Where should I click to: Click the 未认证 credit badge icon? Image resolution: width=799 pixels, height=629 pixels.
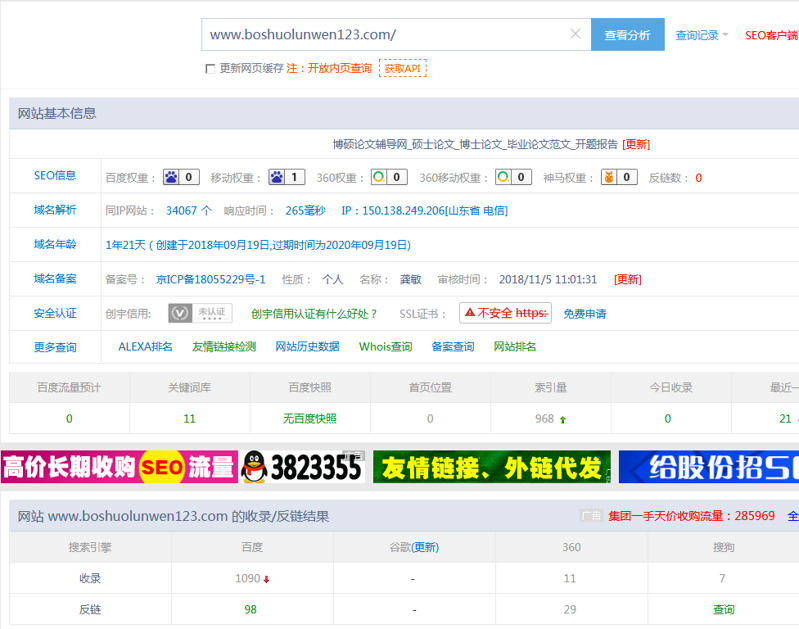click(x=200, y=313)
